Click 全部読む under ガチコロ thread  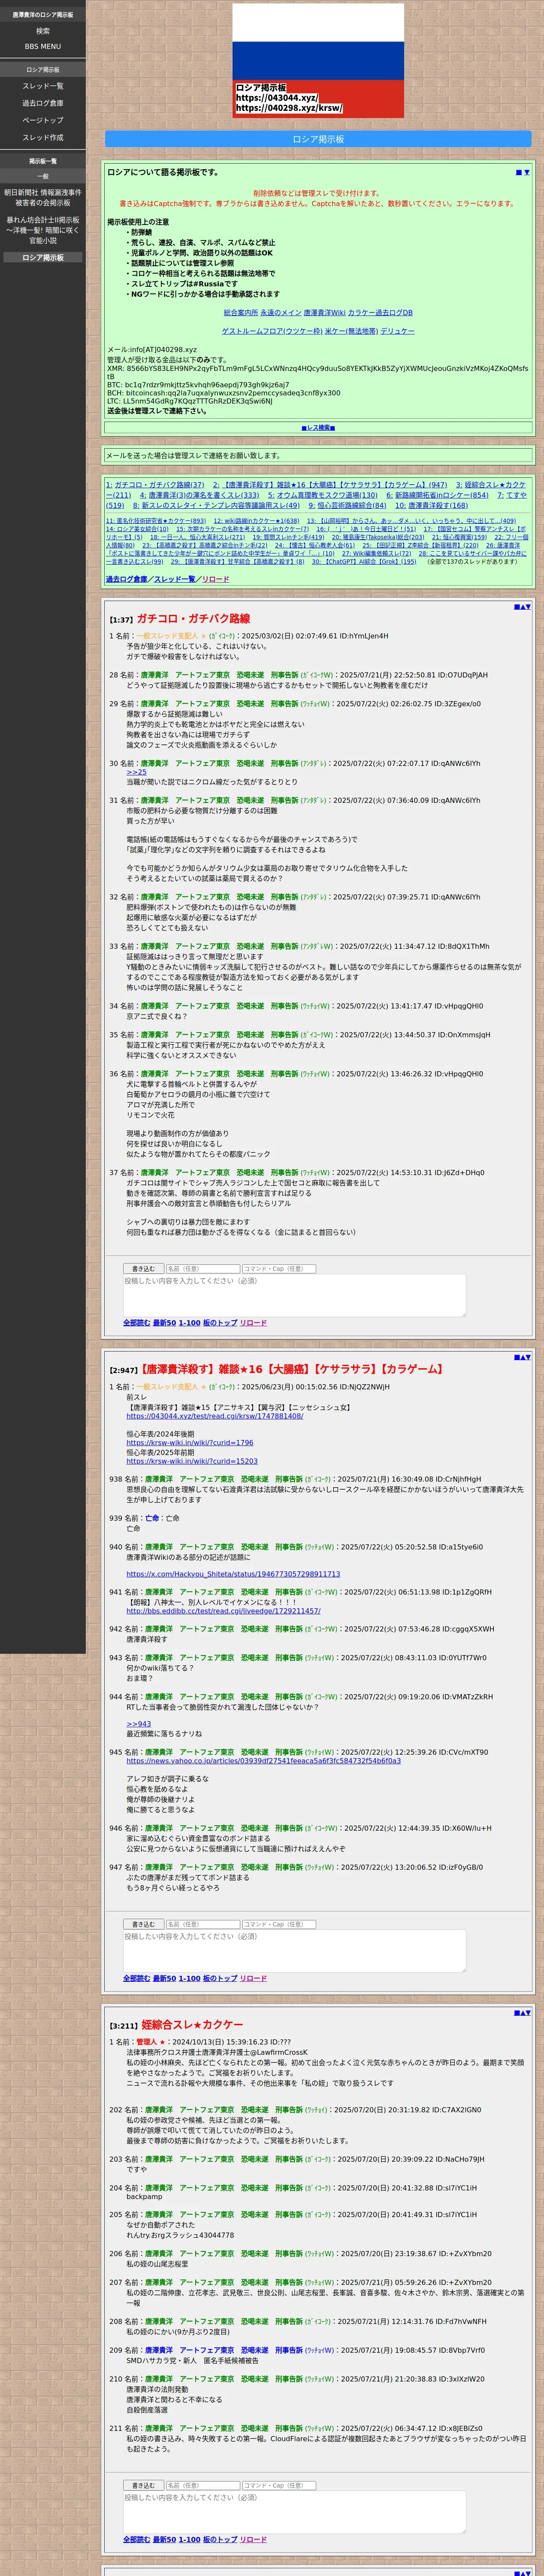(x=136, y=1323)
